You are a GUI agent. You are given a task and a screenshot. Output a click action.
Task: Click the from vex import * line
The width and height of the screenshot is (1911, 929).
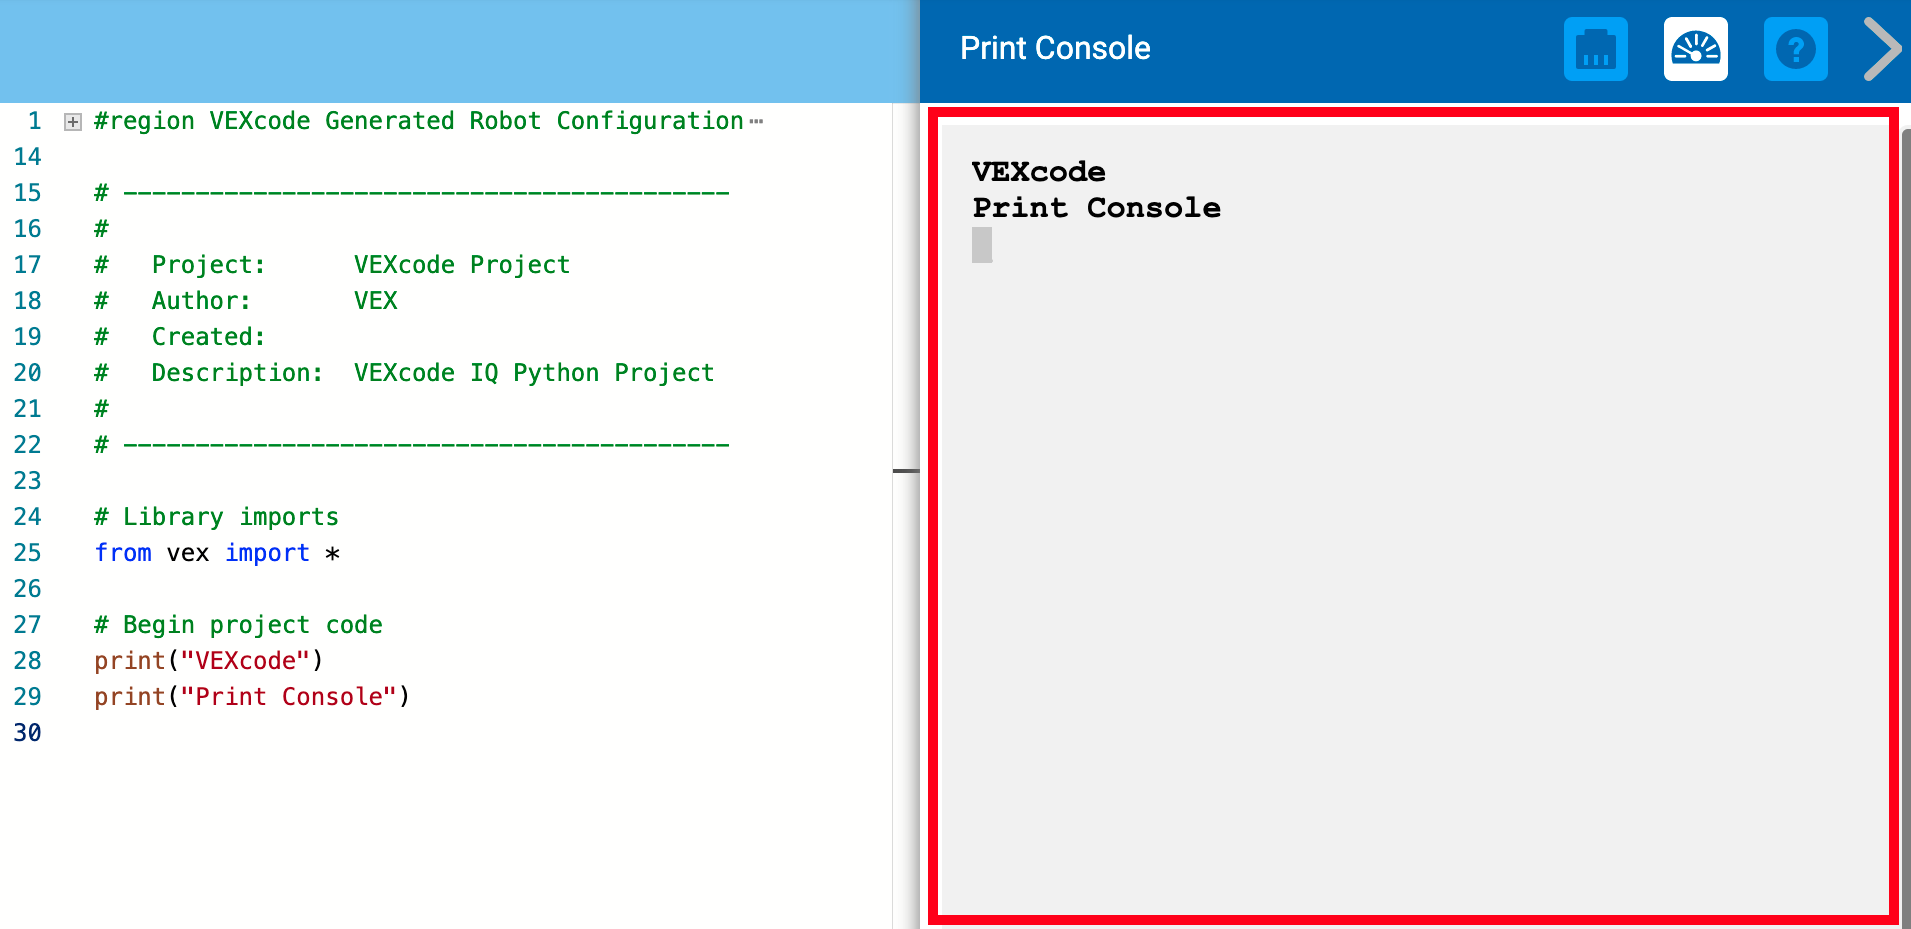[x=217, y=552]
